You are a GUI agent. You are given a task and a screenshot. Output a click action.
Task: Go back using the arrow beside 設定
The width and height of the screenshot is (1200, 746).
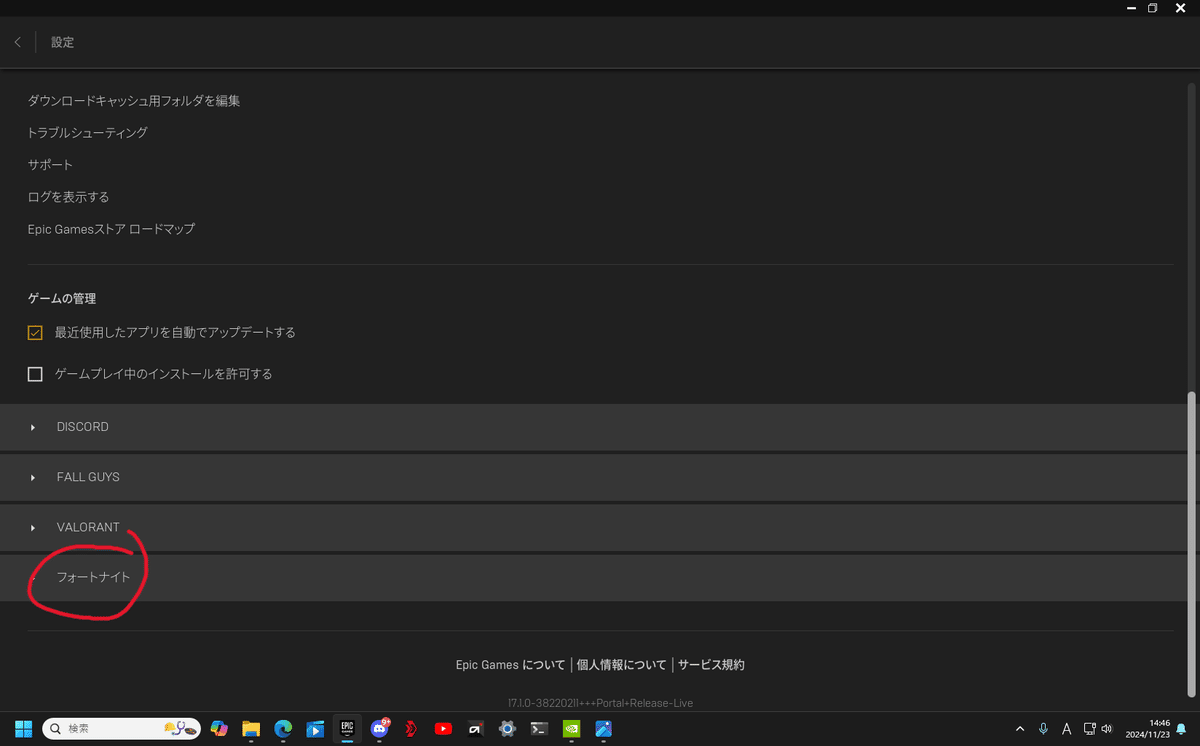pyautogui.click(x=18, y=42)
